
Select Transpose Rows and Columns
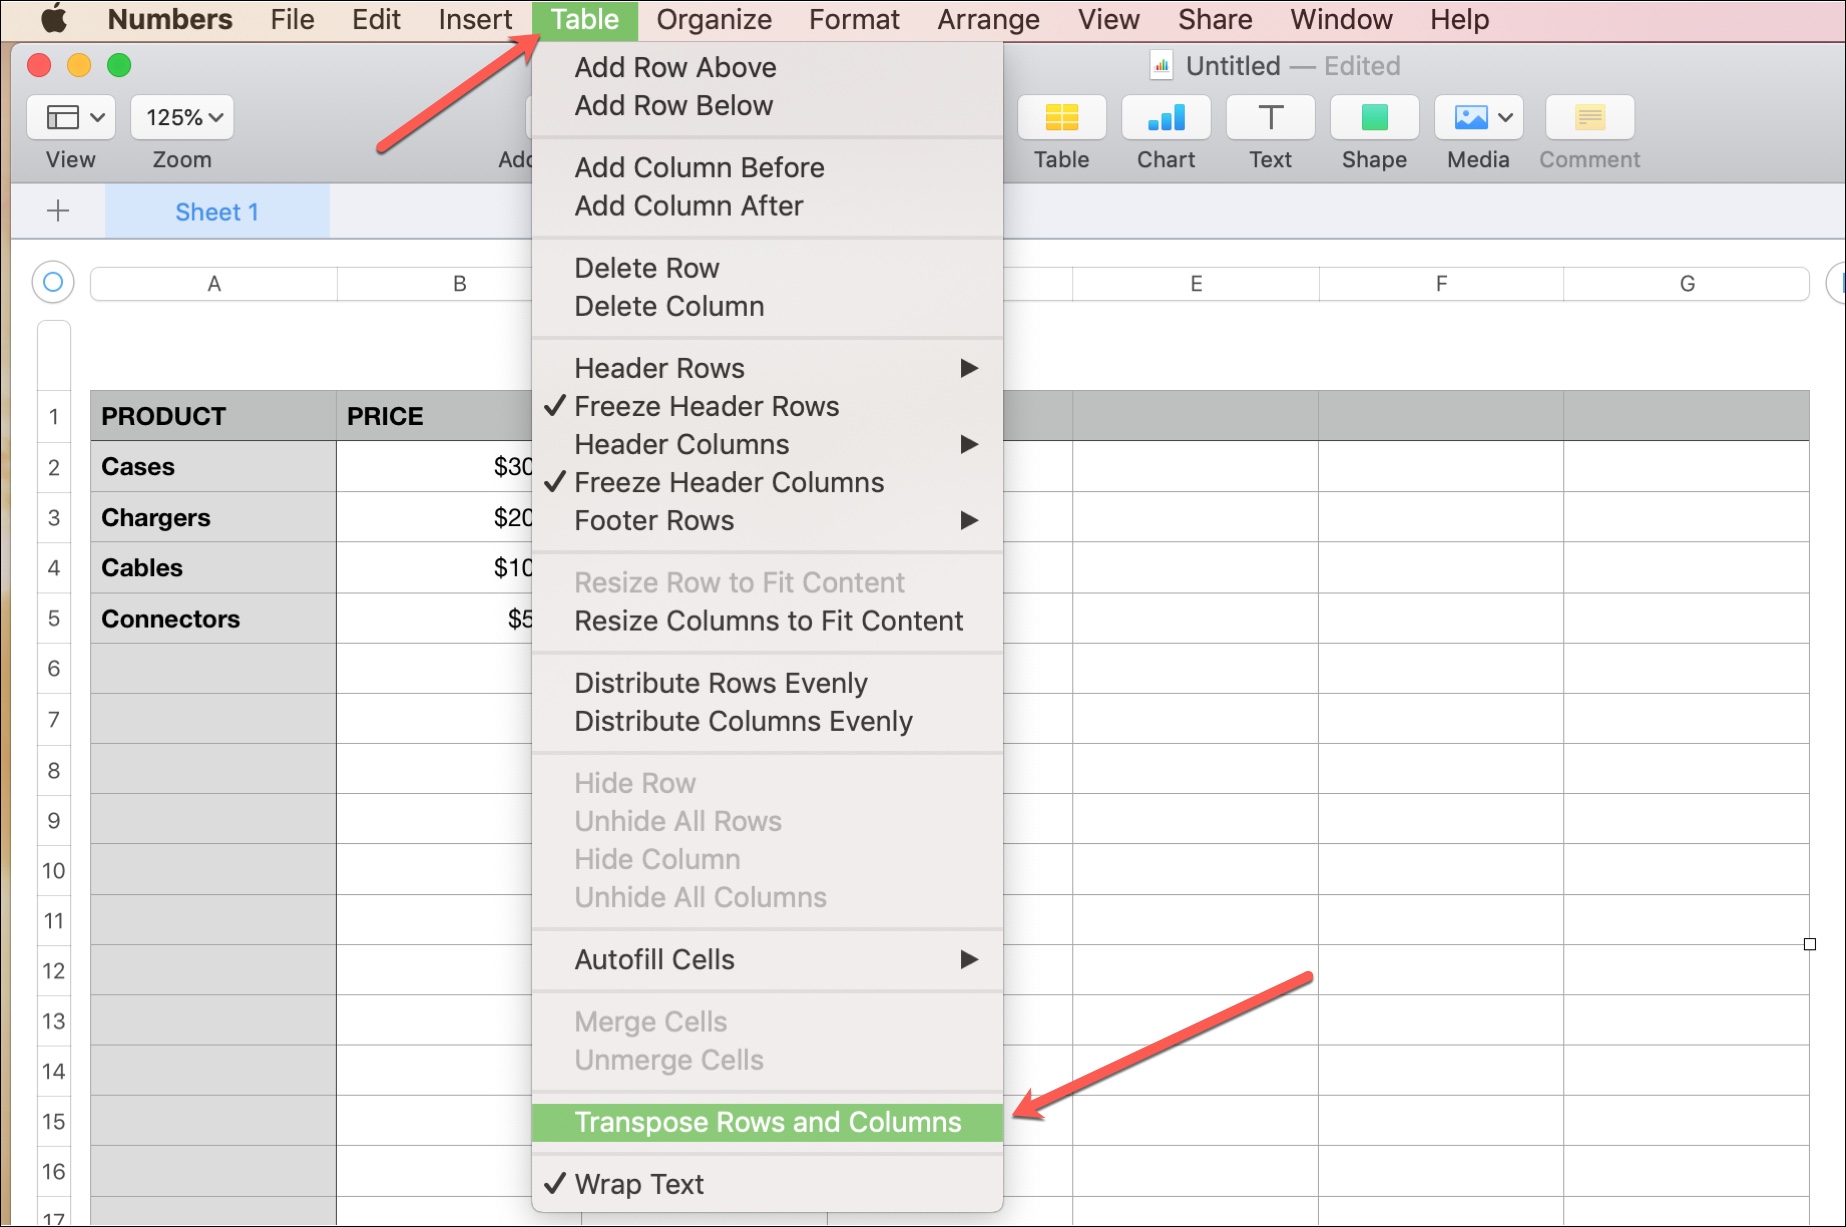[769, 1122]
